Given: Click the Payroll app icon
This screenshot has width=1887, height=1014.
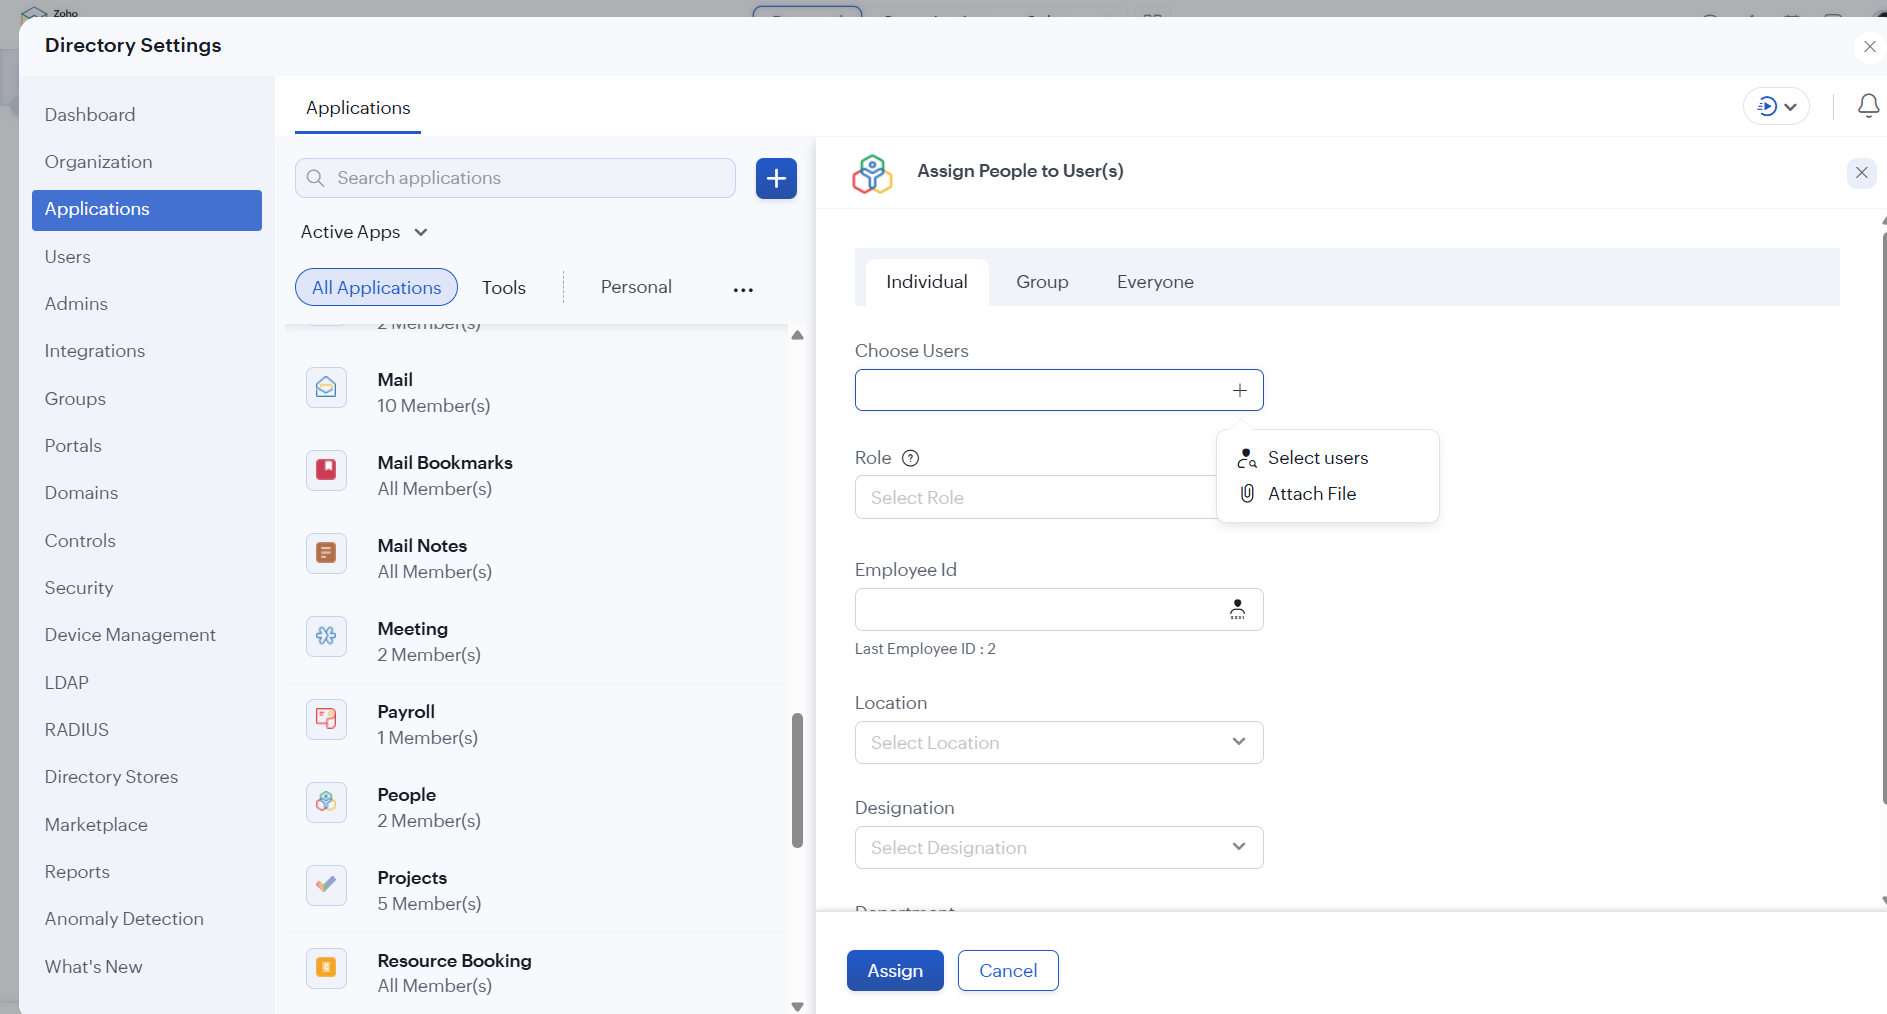Looking at the screenshot, I should (326, 719).
